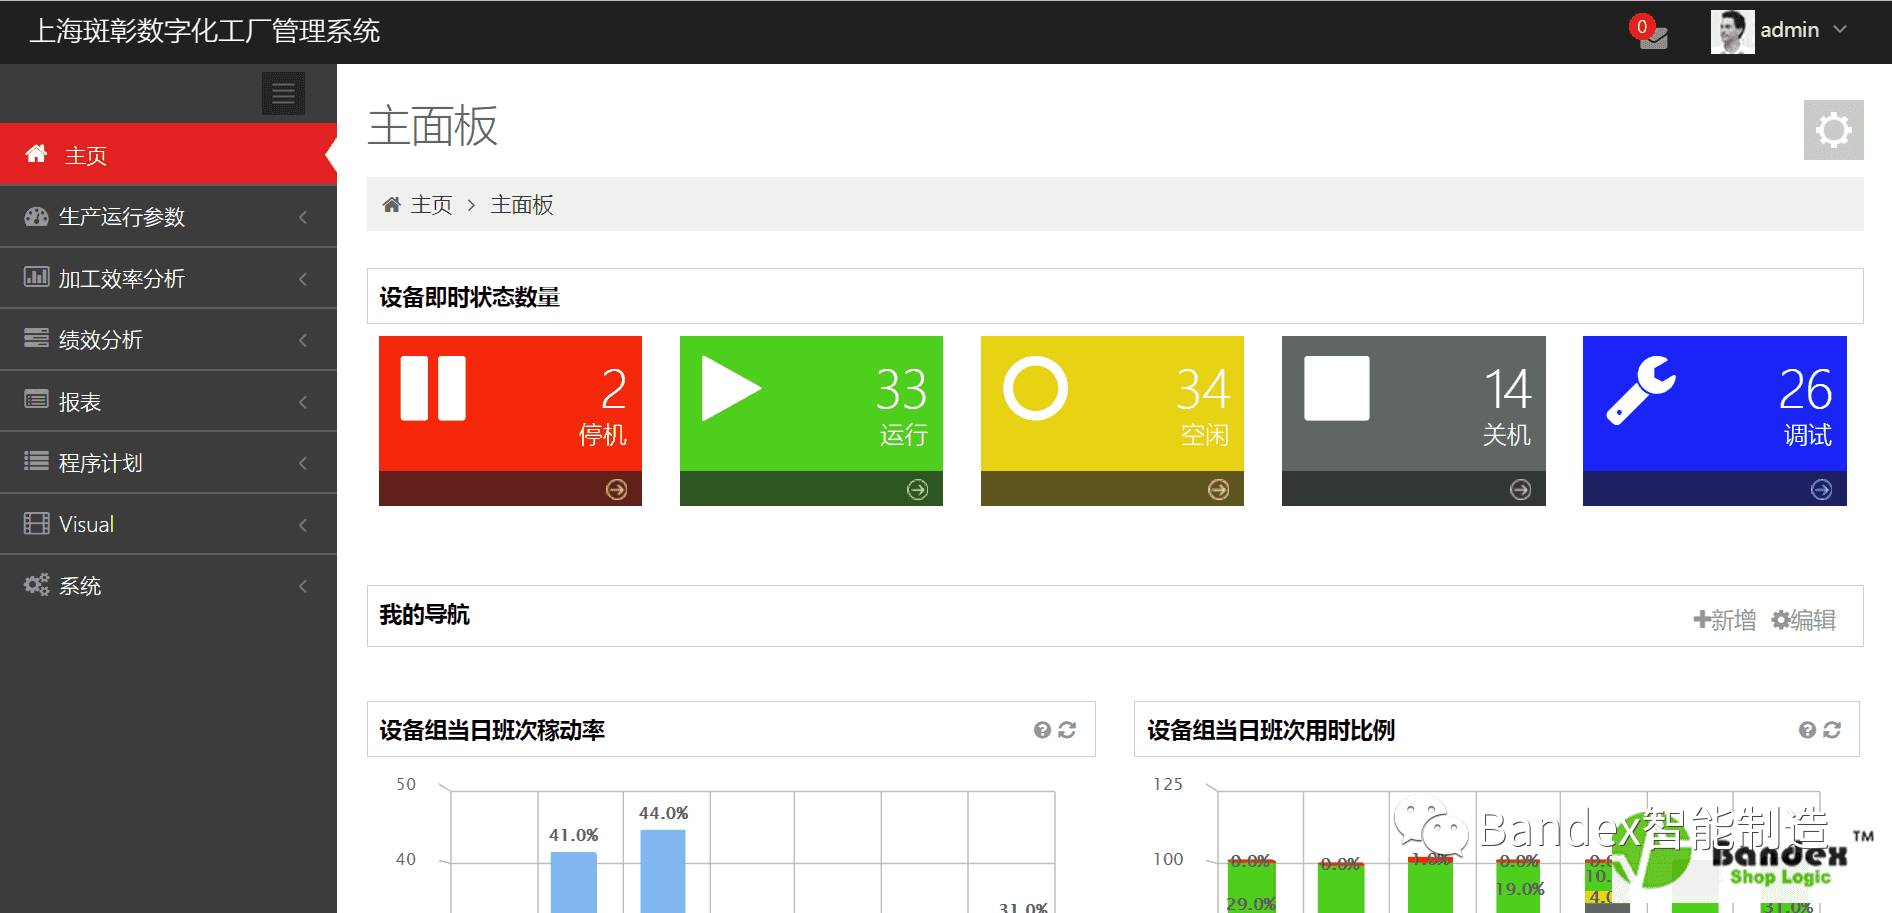The width and height of the screenshot is (1892, 913).
Task: Click the wrench icon on the 调试 tile
Action: 1640,390
